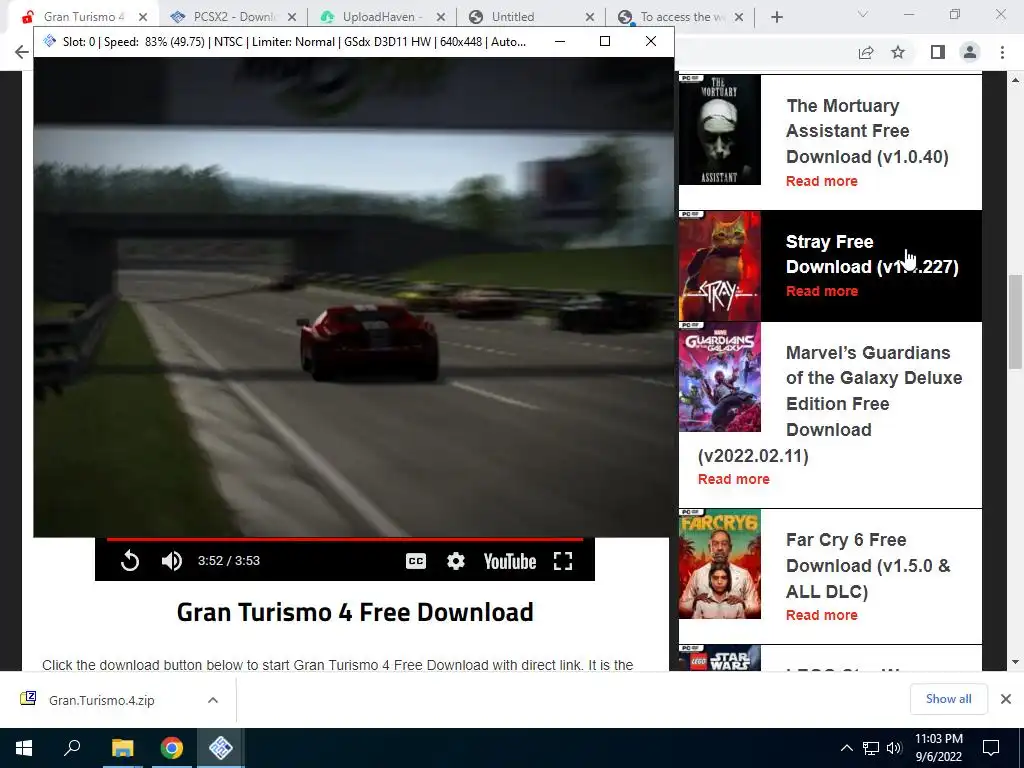
Task: Open PCSX2 from taskbar
Action: point(221,748)
